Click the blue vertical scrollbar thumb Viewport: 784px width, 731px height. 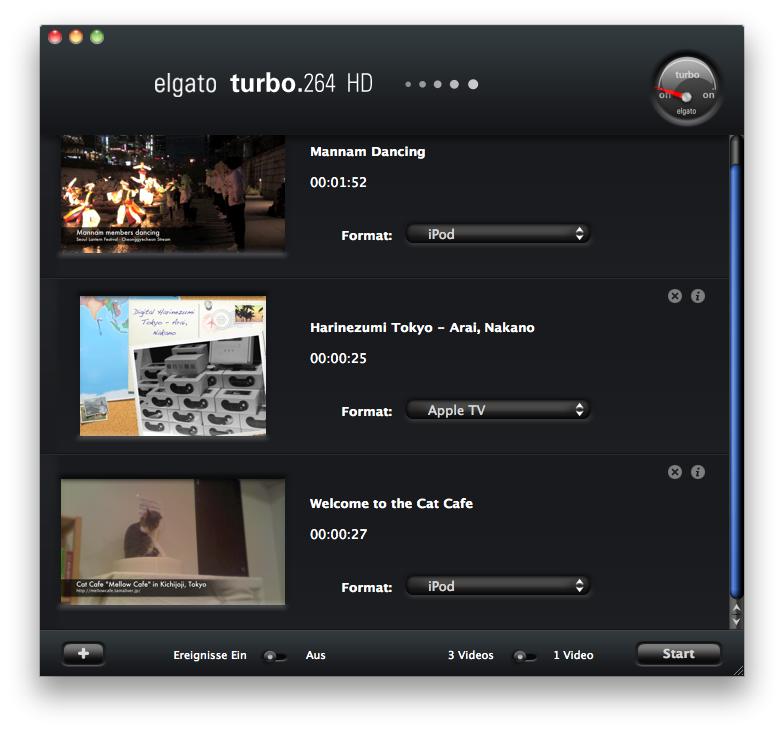pos(736,380)
